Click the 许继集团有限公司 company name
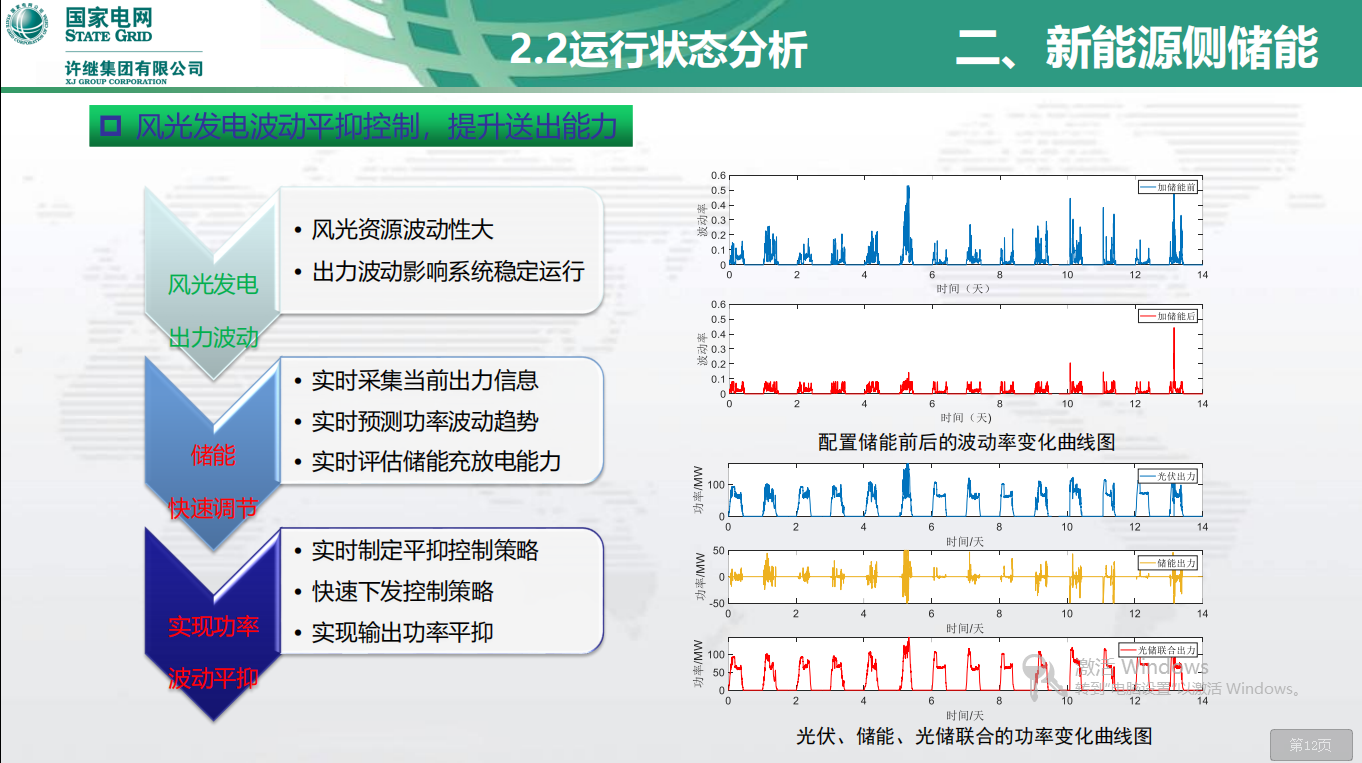The width and height of the screenshot is (1362, 763). click(133, 68)
